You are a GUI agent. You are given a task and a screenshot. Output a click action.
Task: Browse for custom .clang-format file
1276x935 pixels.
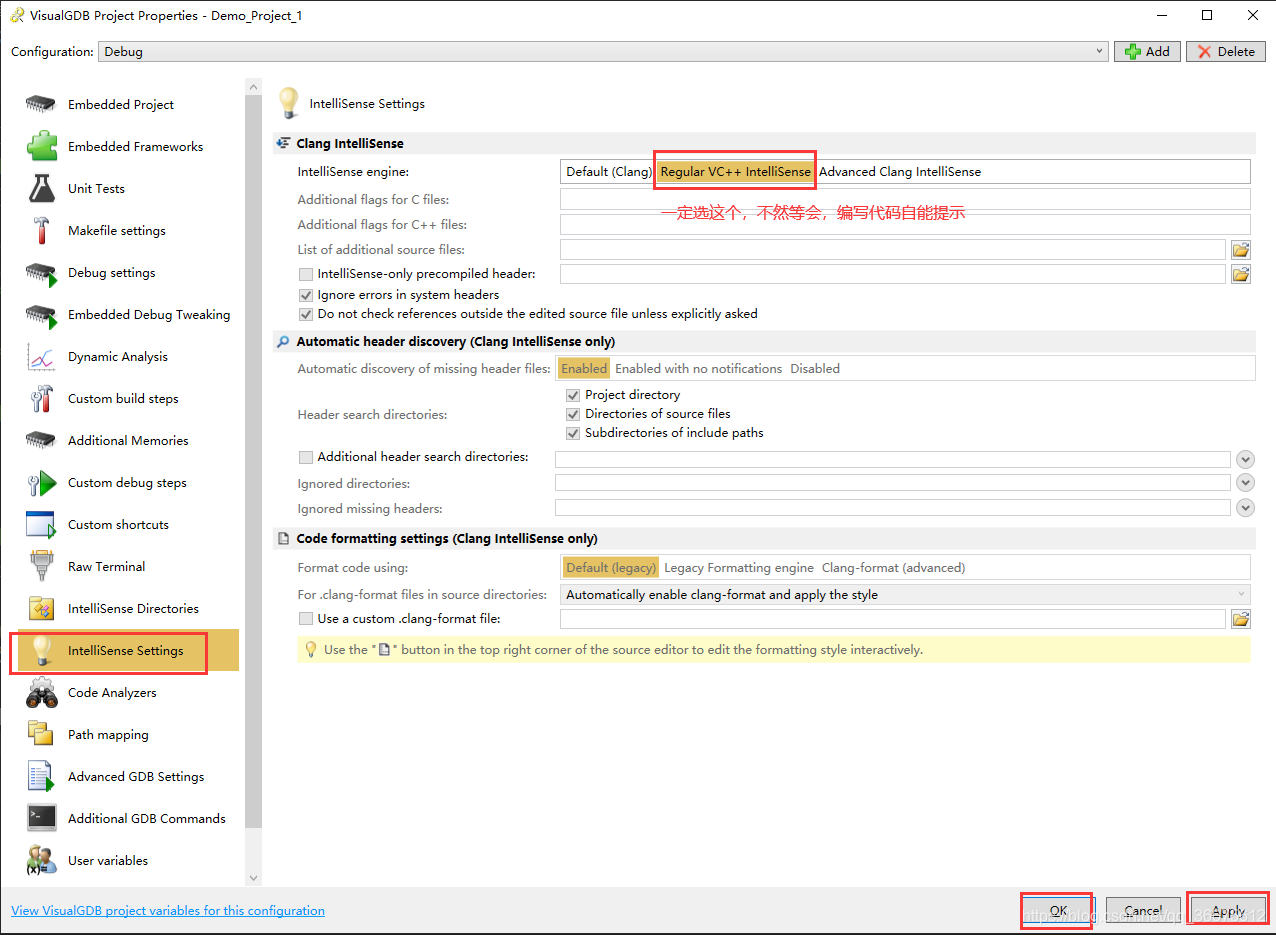click(1241, 619)
